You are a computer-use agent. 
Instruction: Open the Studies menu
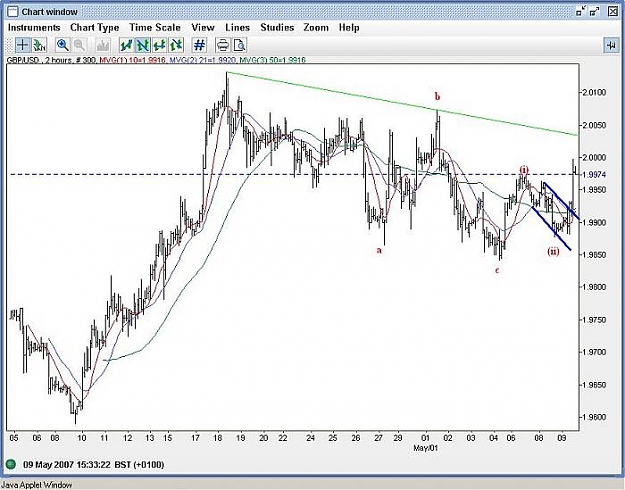coord(277,28)
